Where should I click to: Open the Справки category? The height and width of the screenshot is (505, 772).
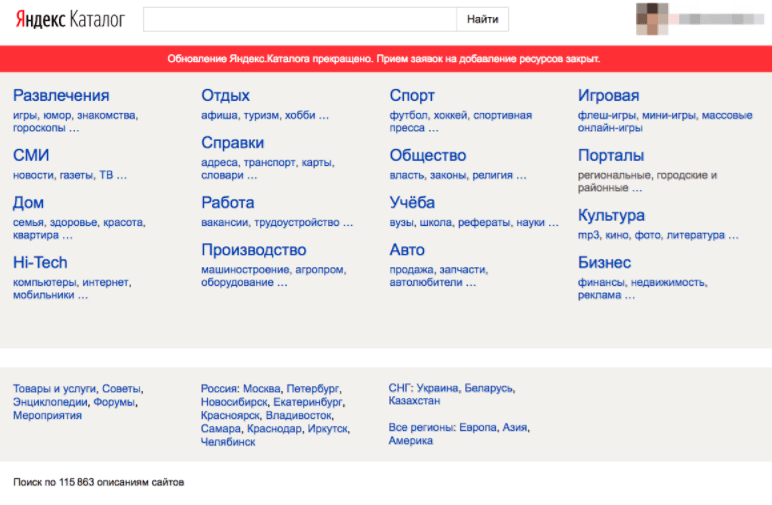(x=232, y=142)
